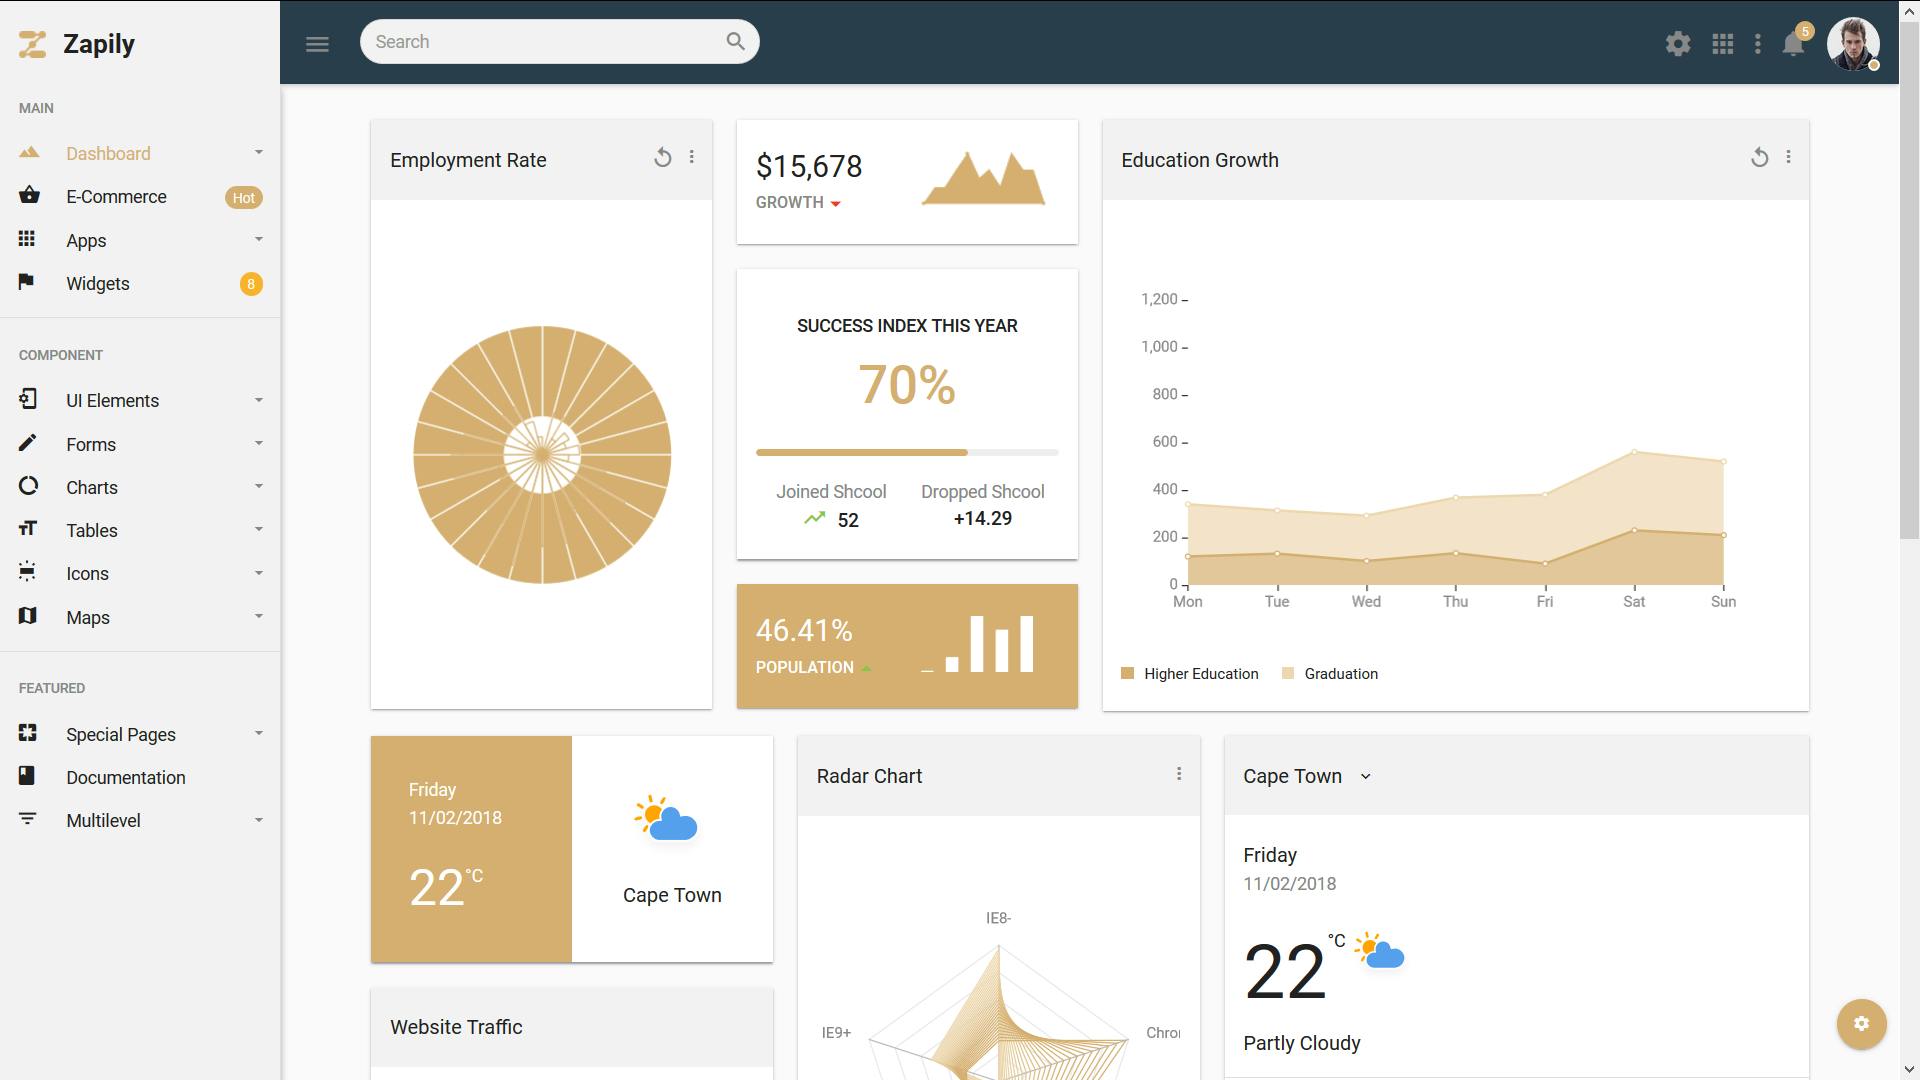Refresh the Employment Rate card

(662, 158)
